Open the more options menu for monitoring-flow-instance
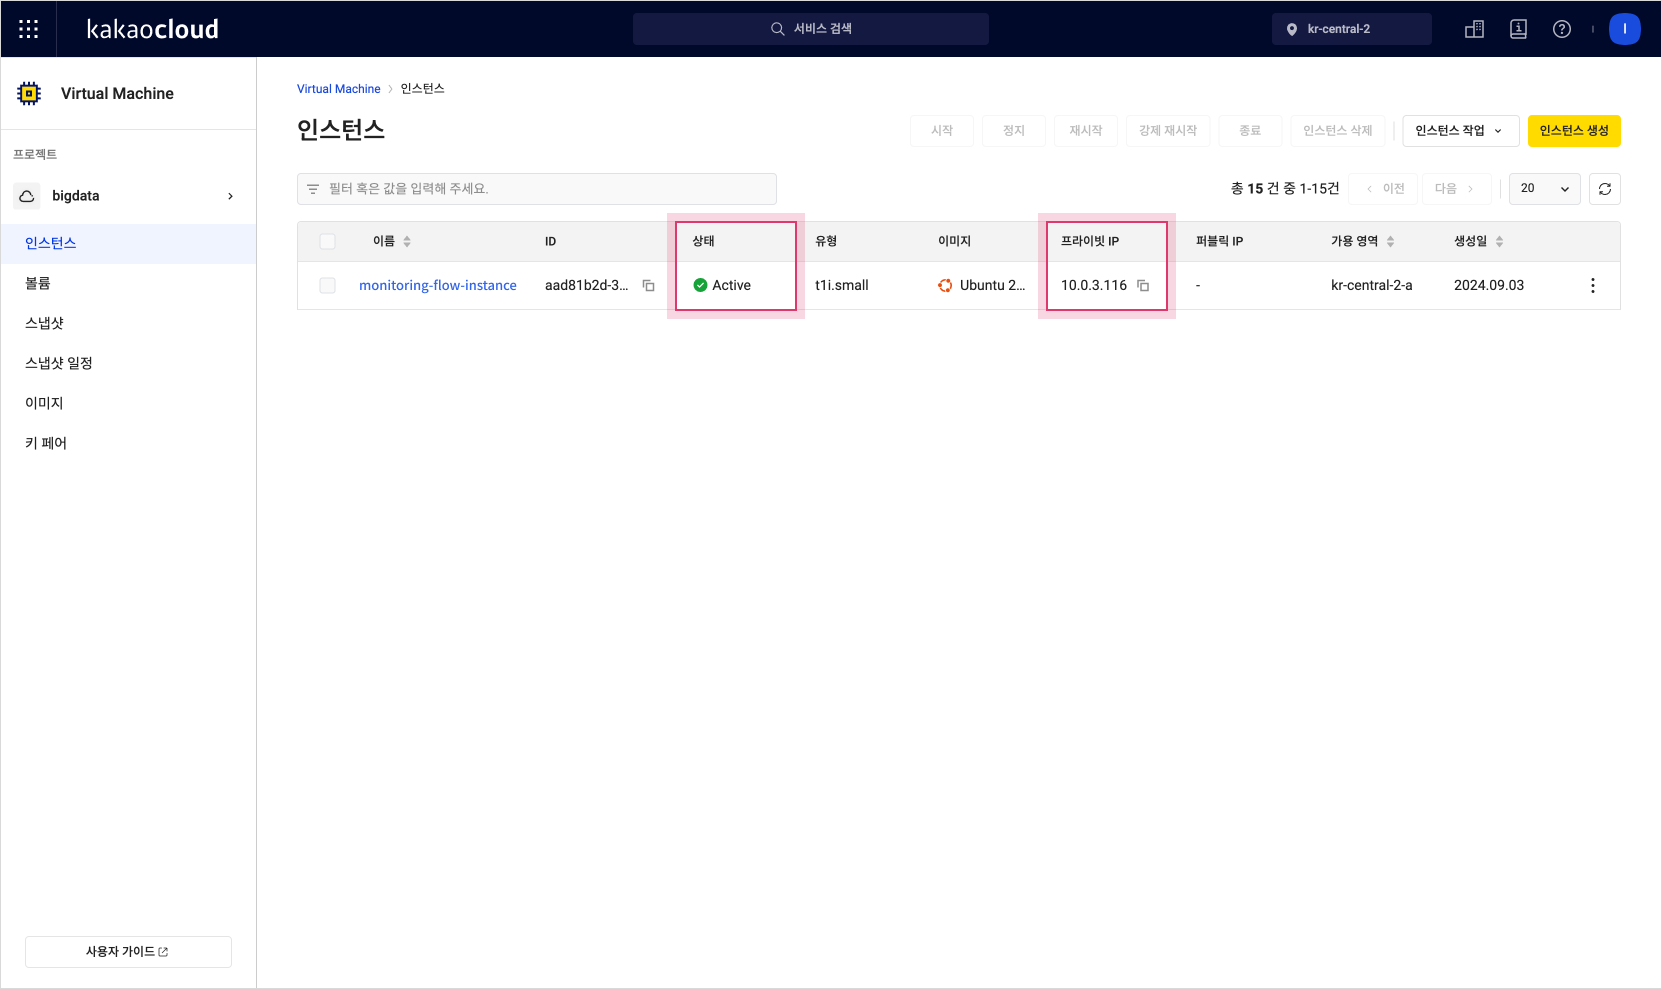Viewport: 1662px width, 989px height. click(1593, 286)
